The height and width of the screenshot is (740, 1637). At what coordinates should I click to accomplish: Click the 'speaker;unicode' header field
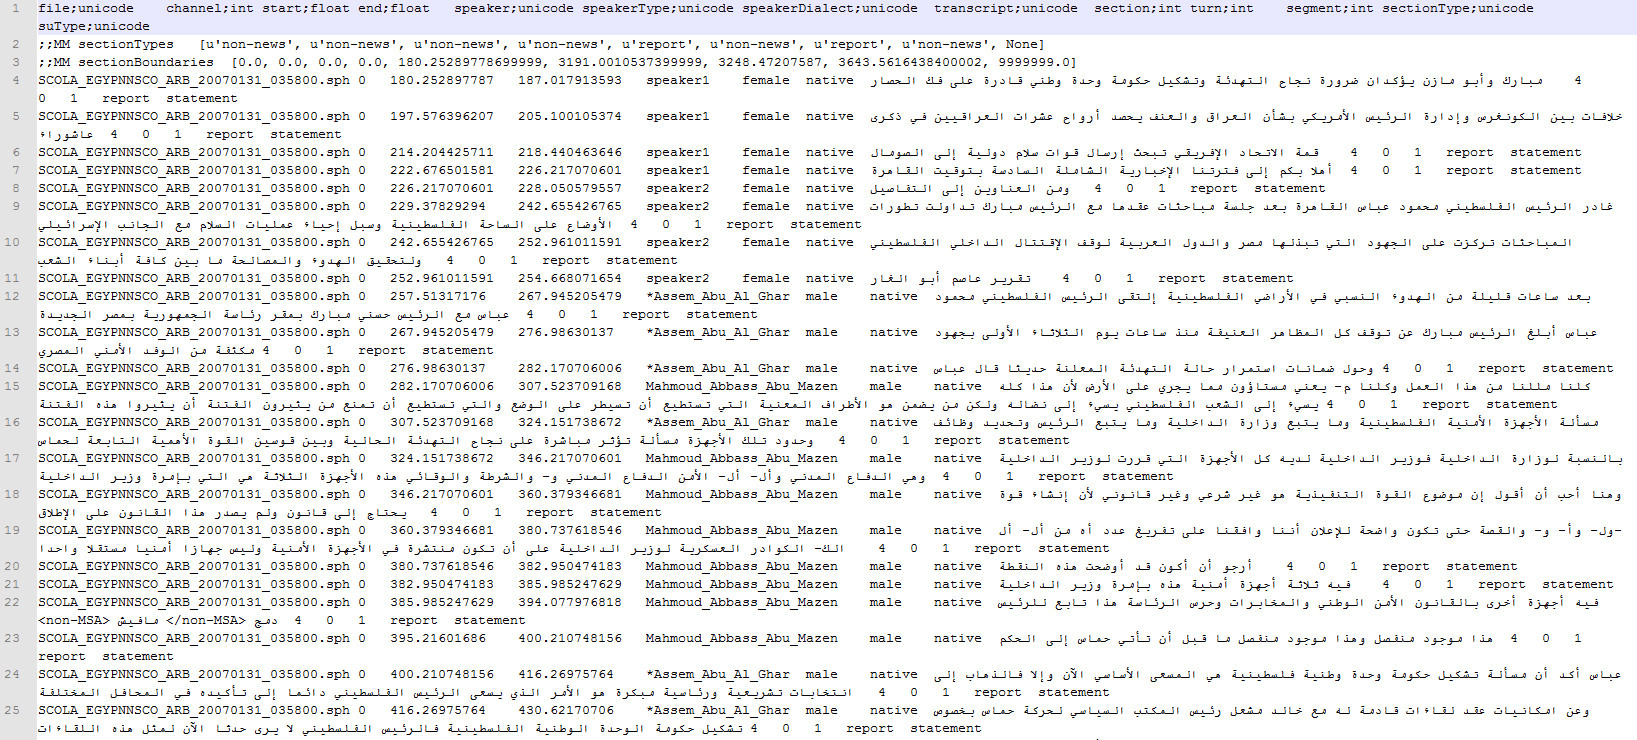(514, 8)
